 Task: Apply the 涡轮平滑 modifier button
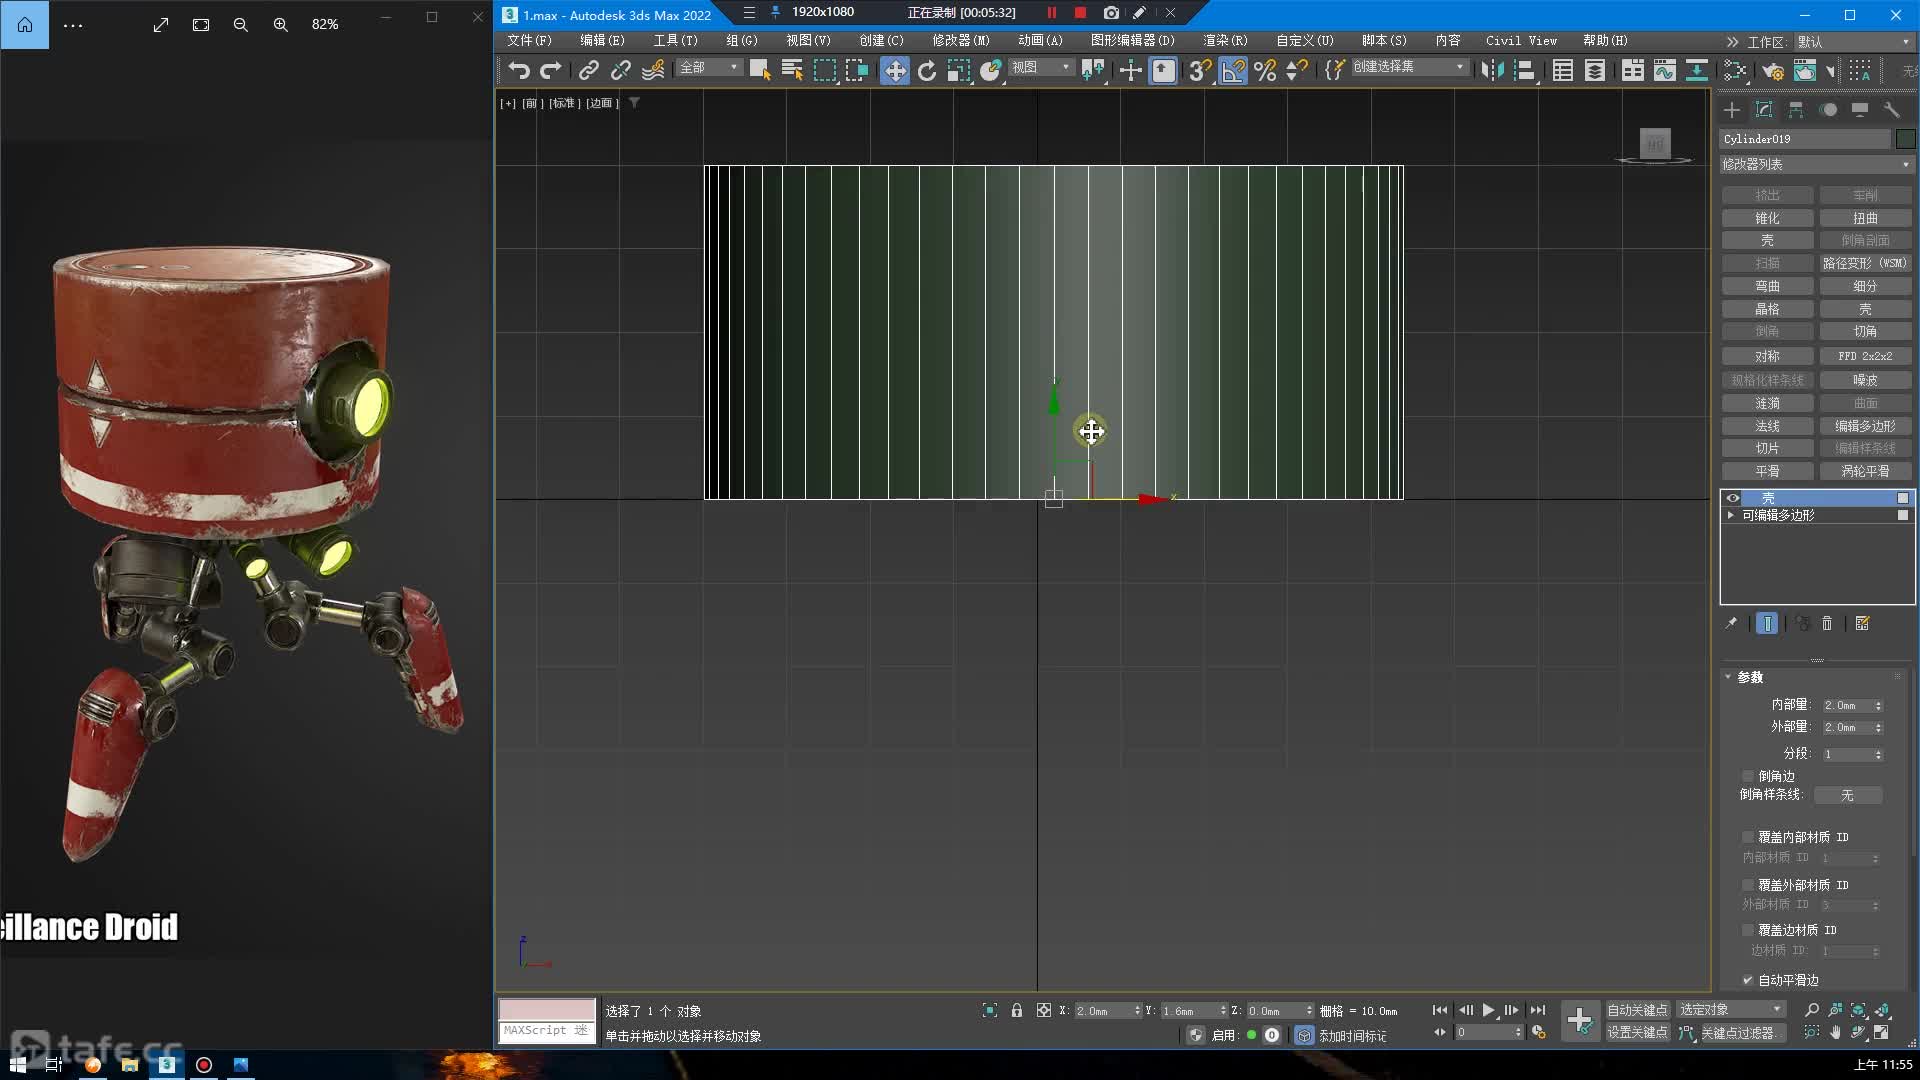pyautogui.click(x=1865, y=471)
